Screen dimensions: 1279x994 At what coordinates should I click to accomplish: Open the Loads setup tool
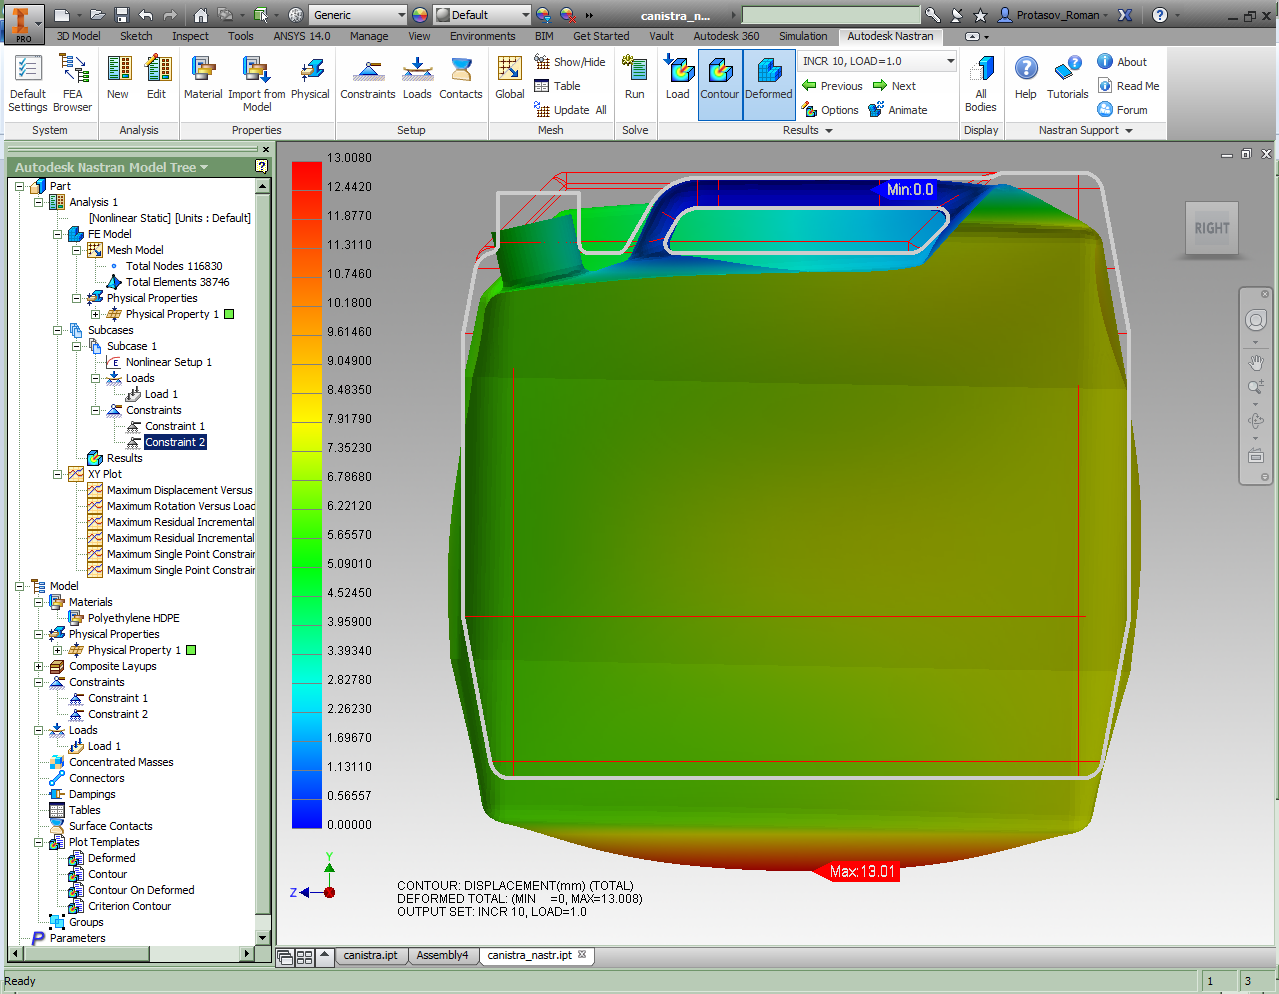417,78
